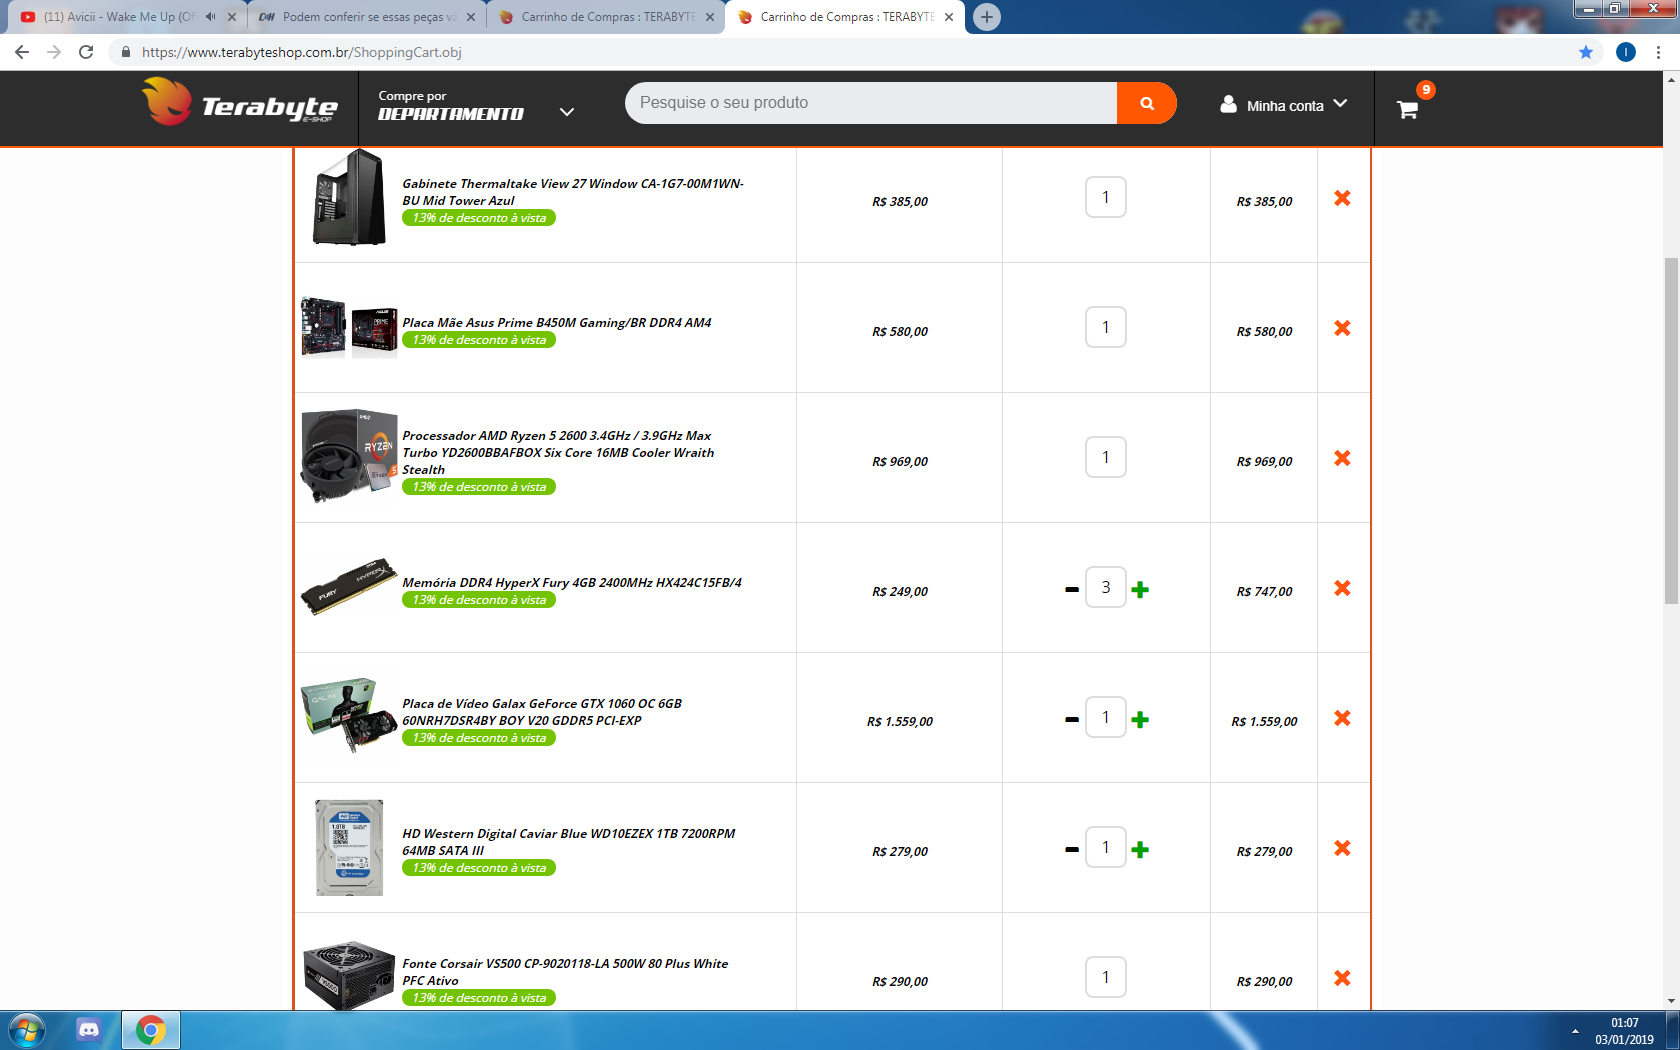Click the Thermaltake case thumbnail image
The height and width of the screenshot is (1050, 1680).
349,197
